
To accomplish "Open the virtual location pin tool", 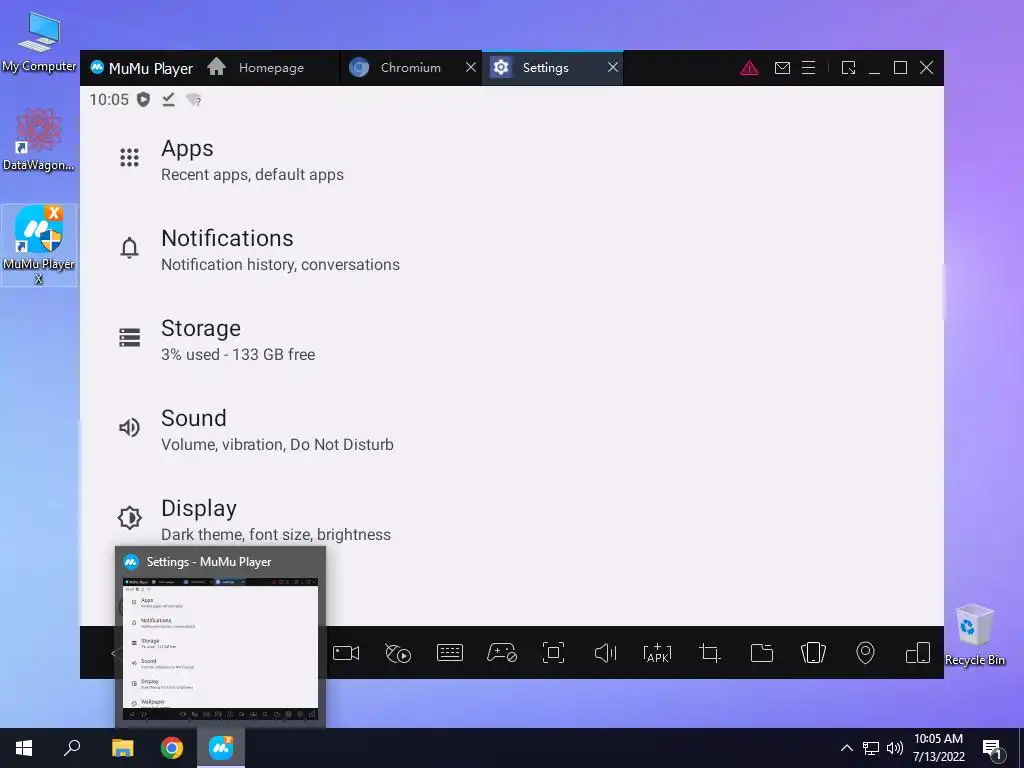I will (865, 652).
